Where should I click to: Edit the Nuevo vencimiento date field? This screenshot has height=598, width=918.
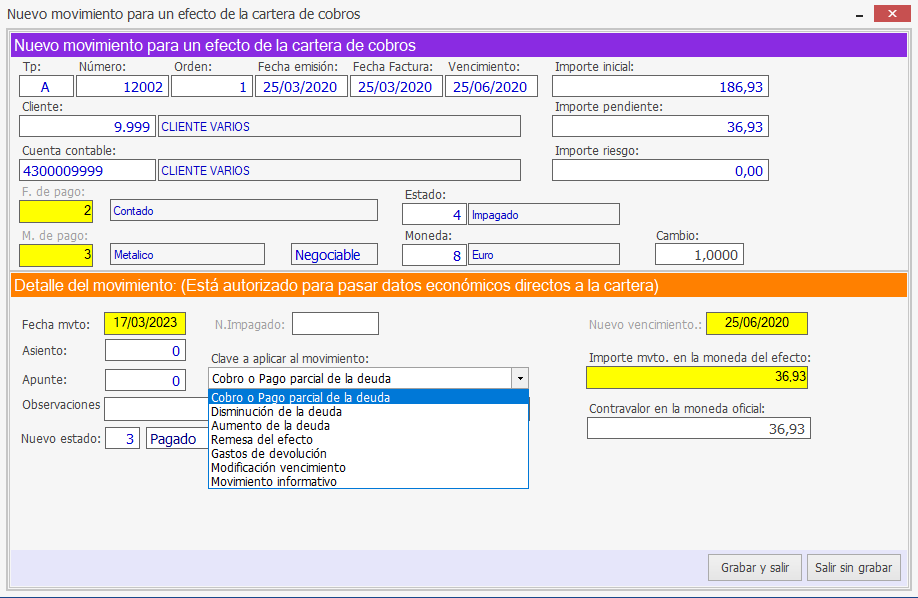[x=756, y=324]
